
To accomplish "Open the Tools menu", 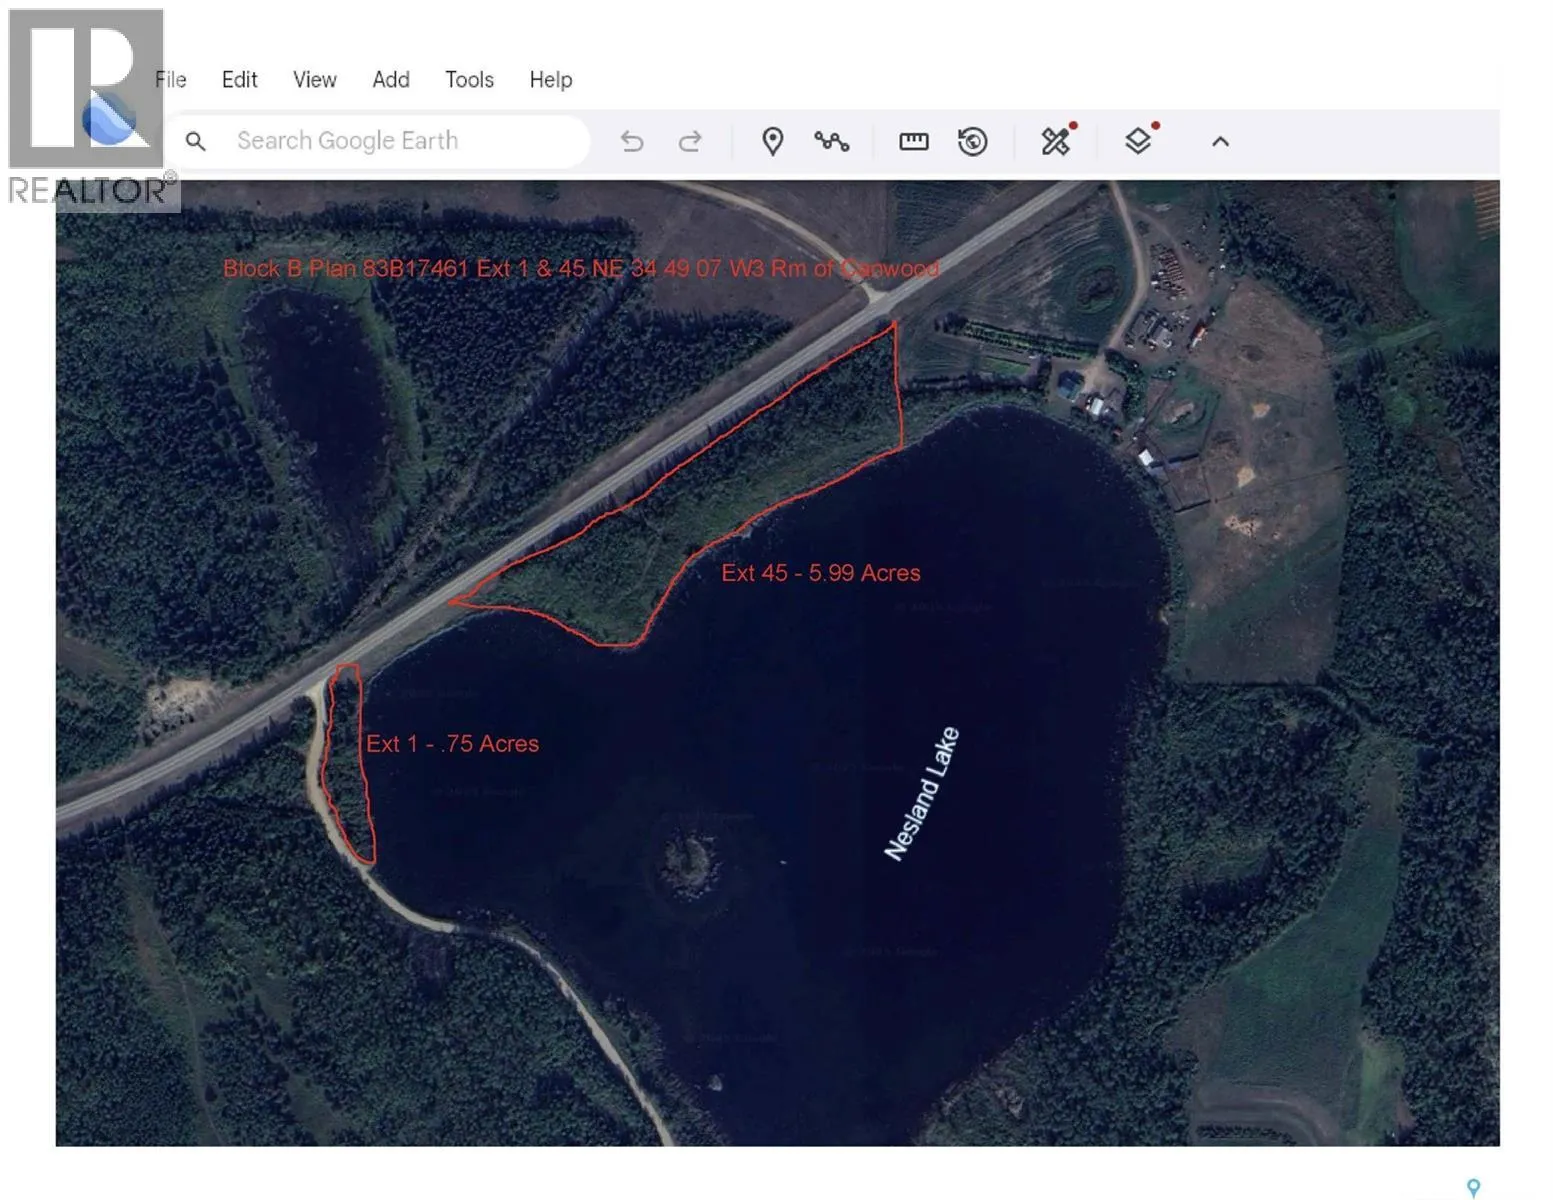I will pos(469,80).
